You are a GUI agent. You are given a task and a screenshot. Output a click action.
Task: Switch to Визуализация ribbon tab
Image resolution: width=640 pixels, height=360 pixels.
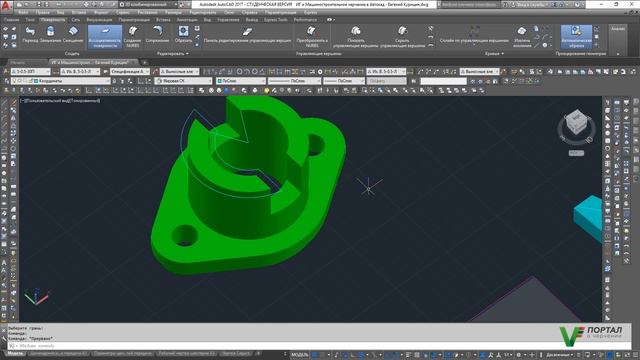[99, 19]
